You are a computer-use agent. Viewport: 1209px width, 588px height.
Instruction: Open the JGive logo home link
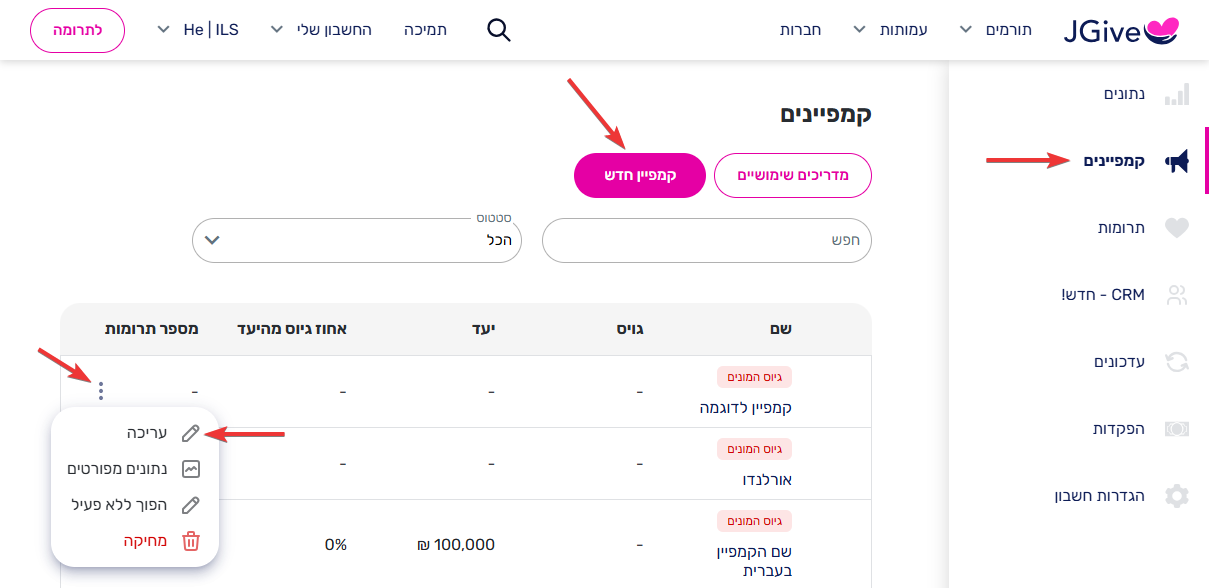click(x=1121, y=30)
